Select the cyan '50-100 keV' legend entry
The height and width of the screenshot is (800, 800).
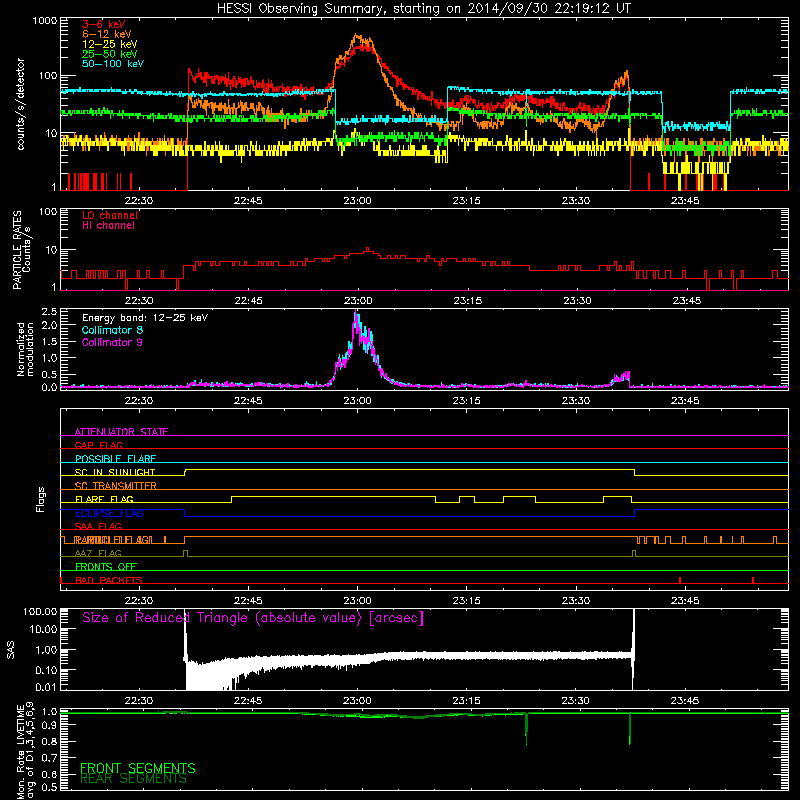click(113, 64)
